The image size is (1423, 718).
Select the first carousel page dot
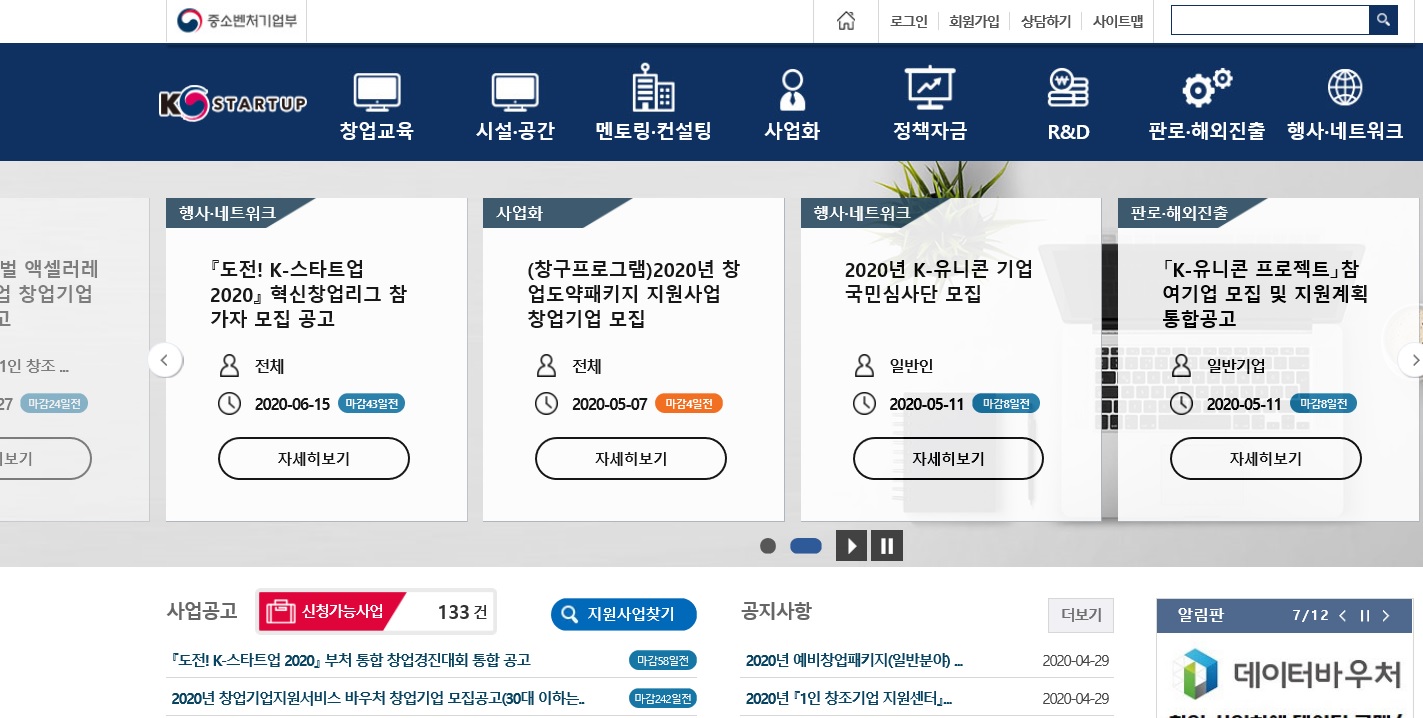pos(768,546)
